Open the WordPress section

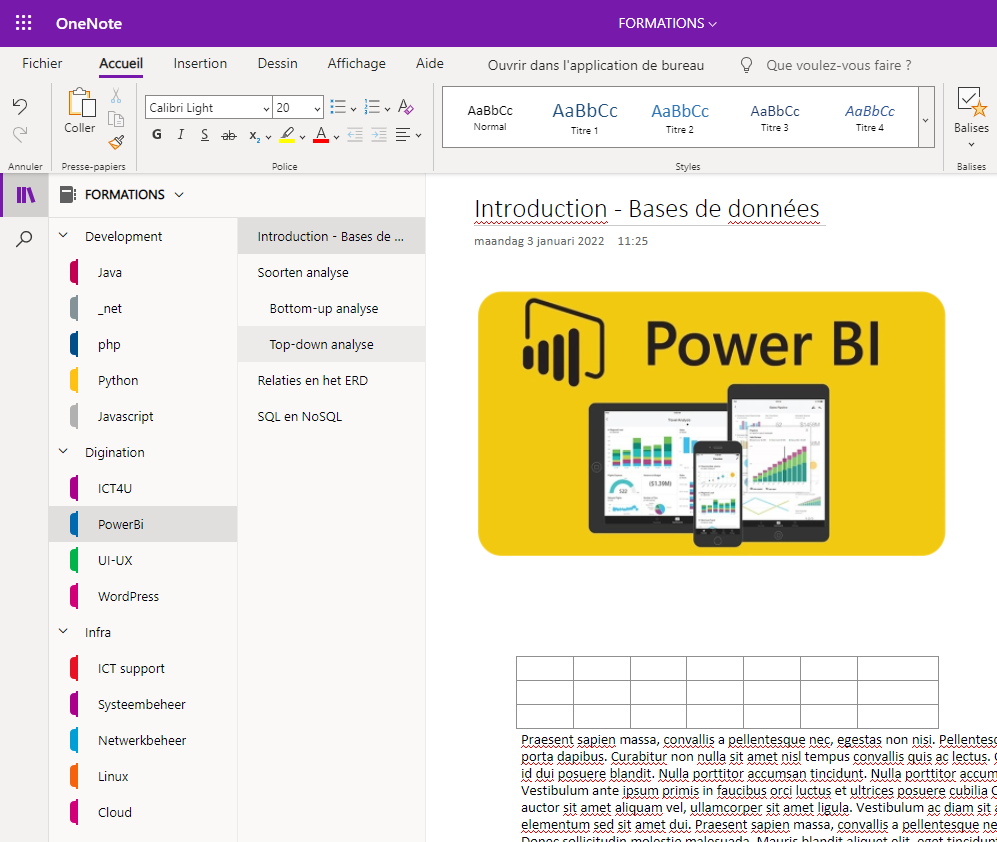143,596
